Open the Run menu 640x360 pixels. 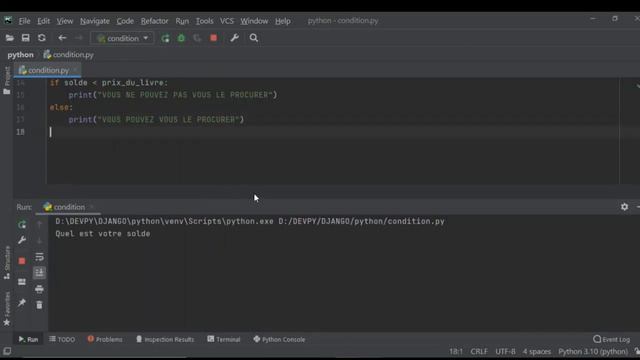click(182, 21)
